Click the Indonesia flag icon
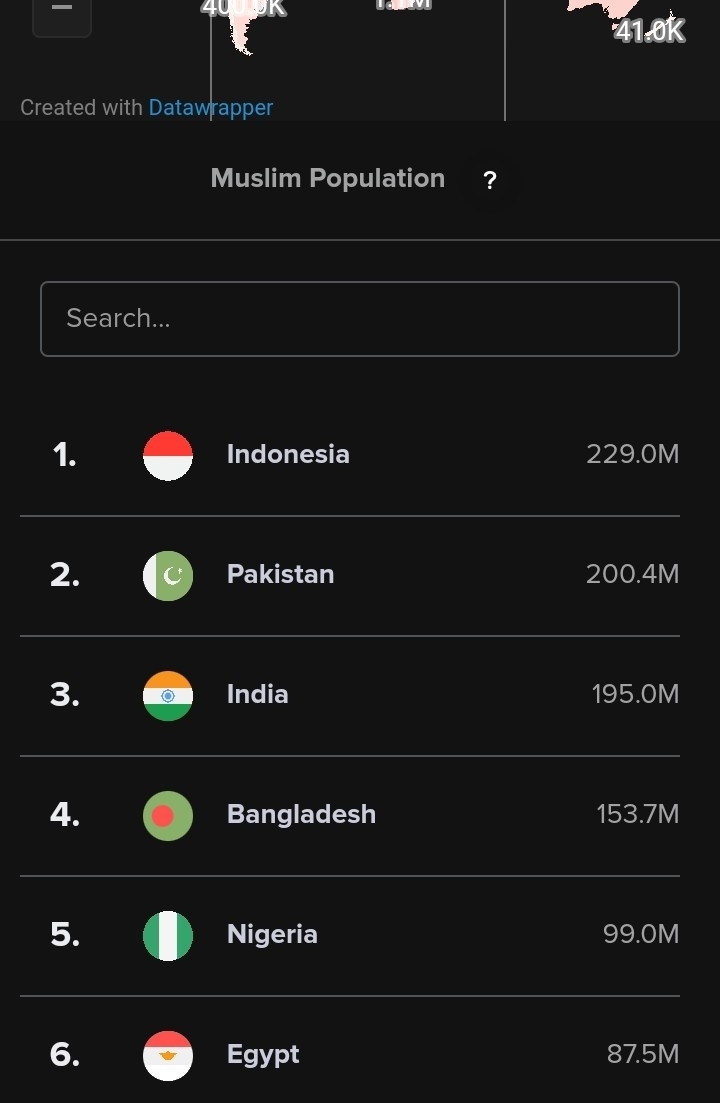720x1103 pixels. (x=168, y=456)
